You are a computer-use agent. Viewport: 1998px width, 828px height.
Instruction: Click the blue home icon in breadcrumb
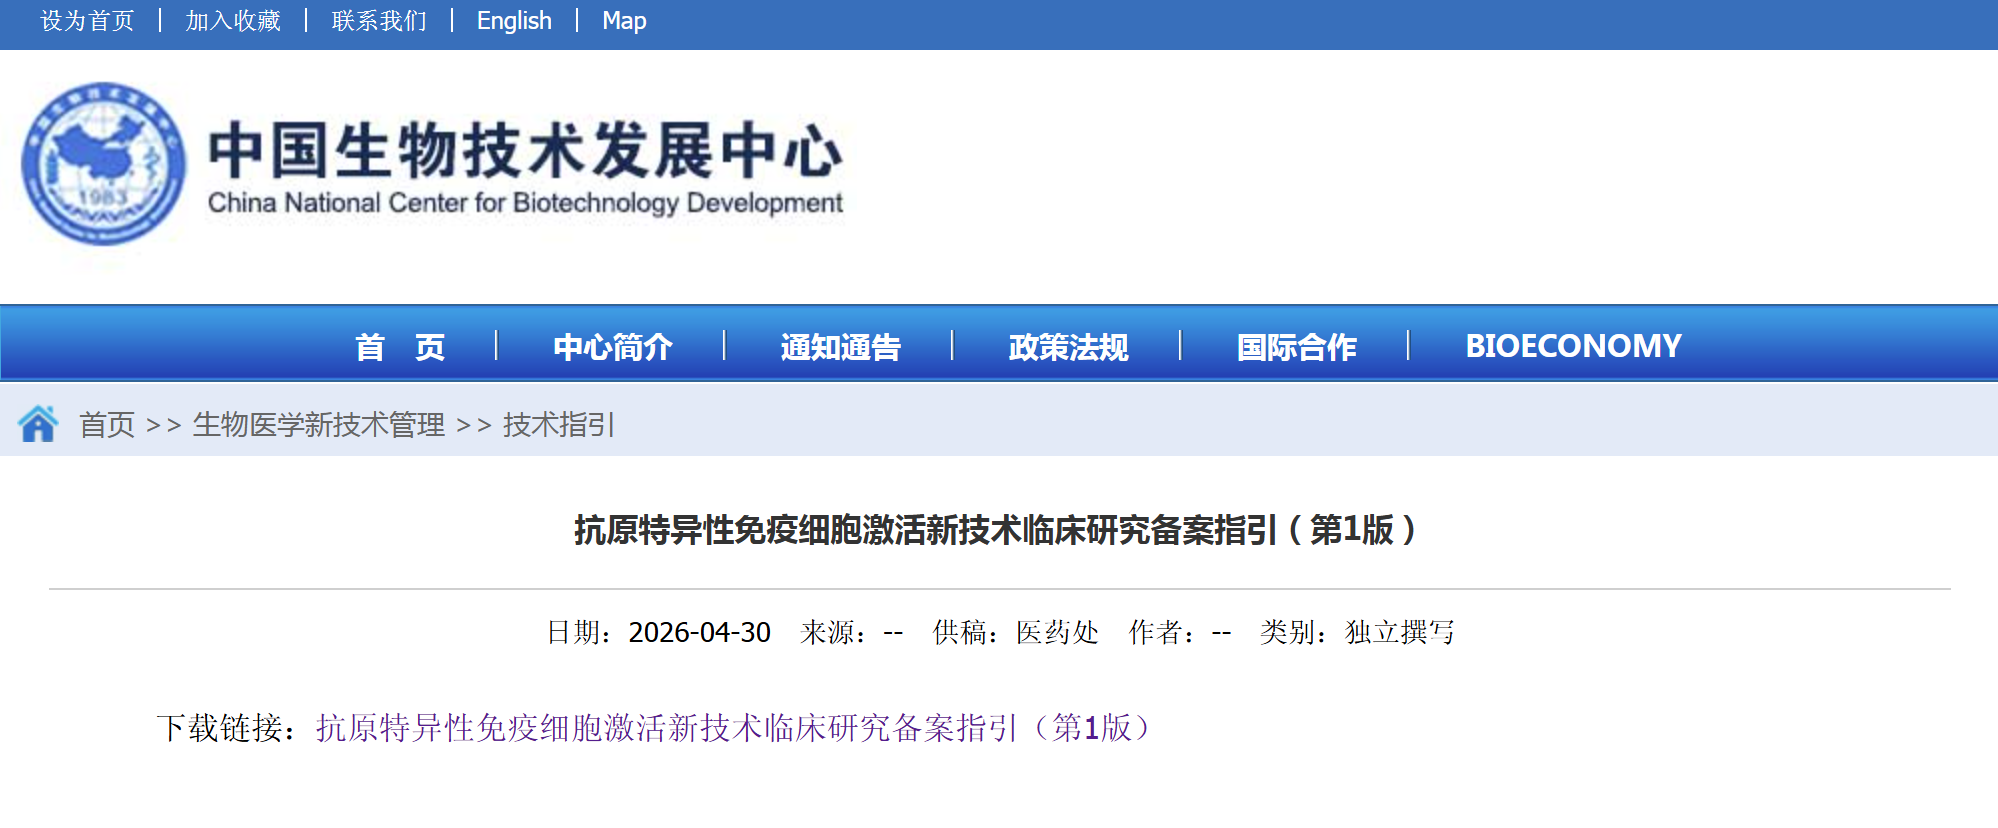(x=38, y=424)
